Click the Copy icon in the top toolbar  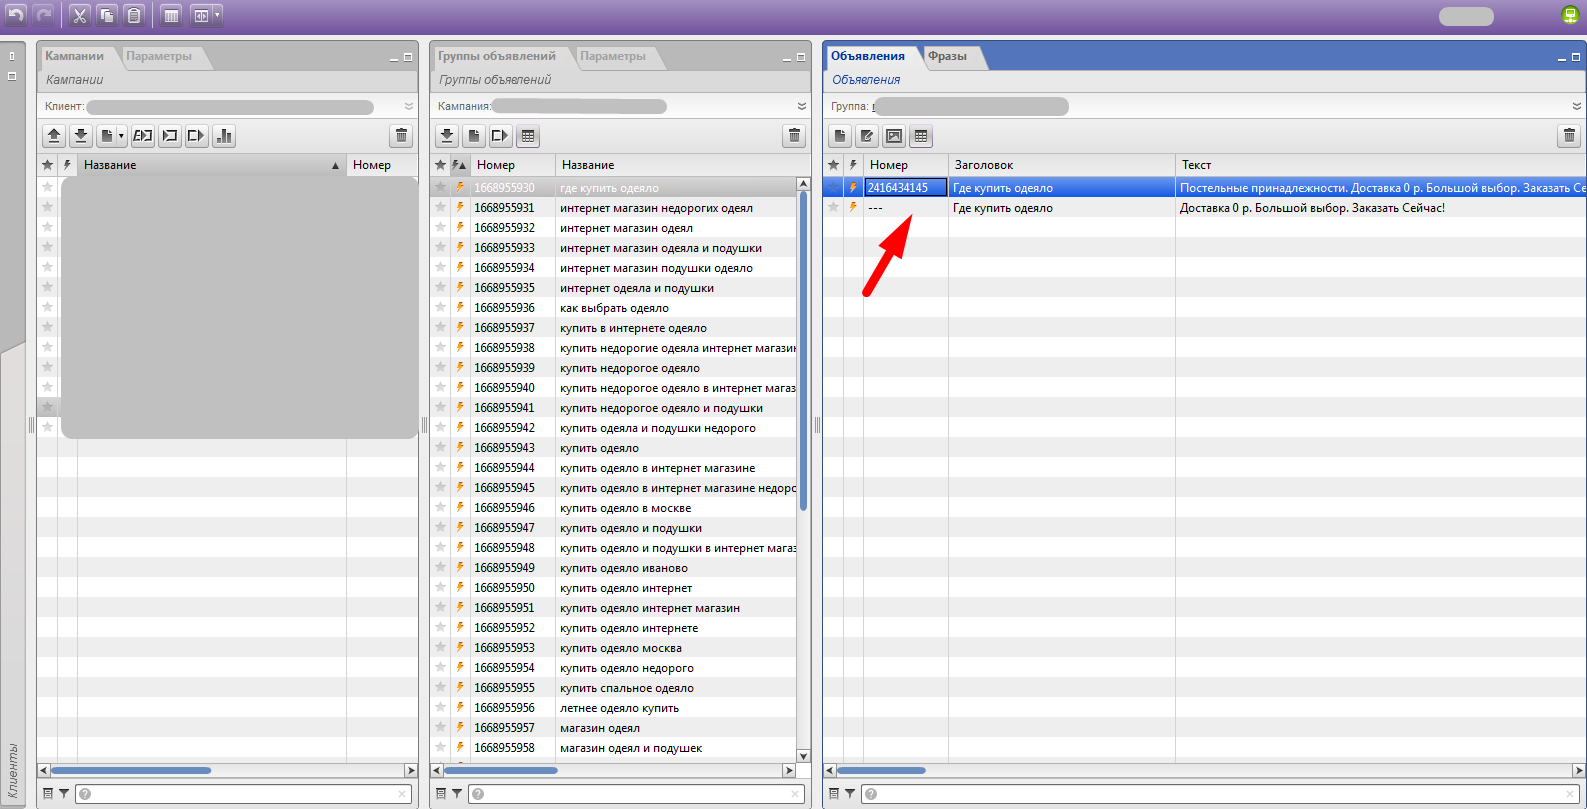107,15
